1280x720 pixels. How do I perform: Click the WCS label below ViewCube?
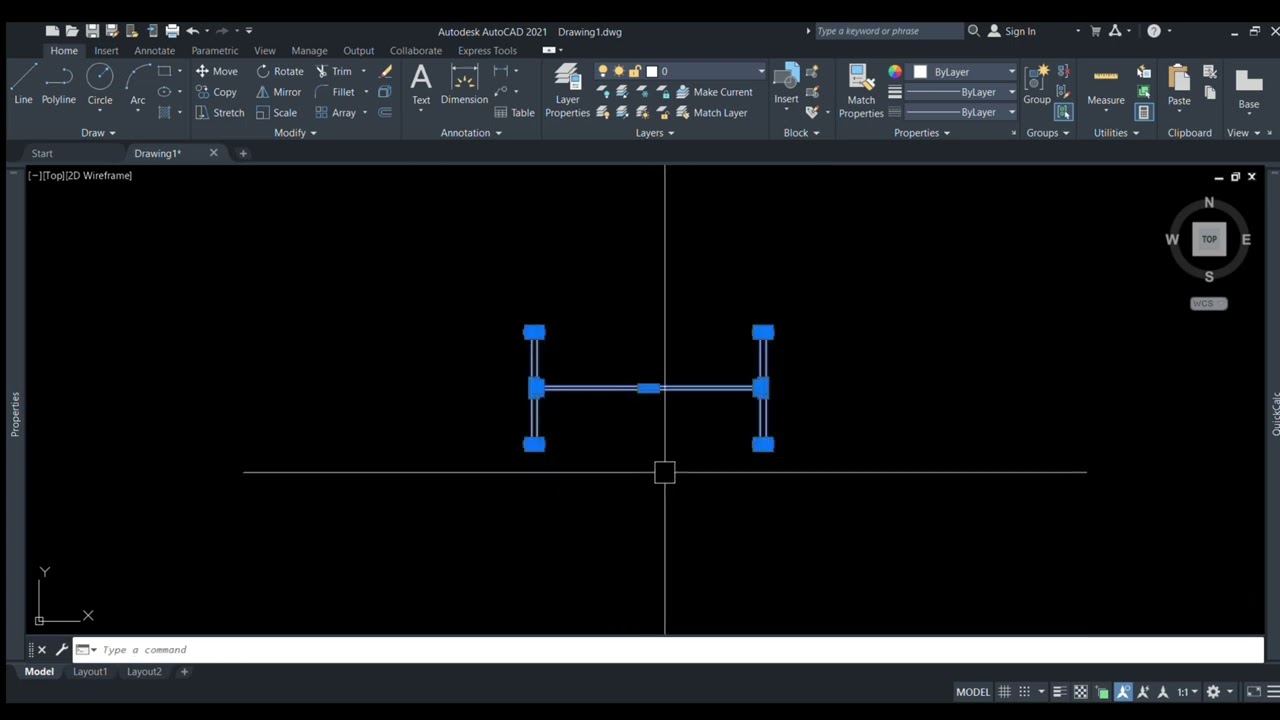(1209, 304)
